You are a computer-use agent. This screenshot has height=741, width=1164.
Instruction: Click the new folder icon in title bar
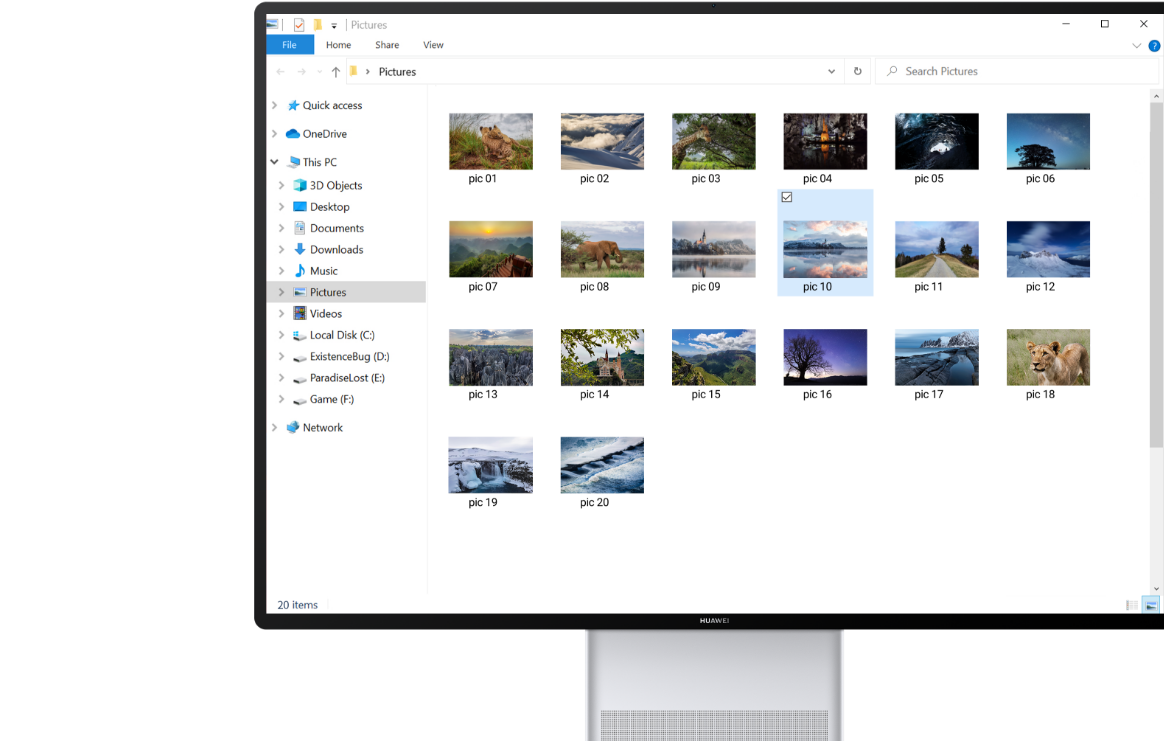317,25
